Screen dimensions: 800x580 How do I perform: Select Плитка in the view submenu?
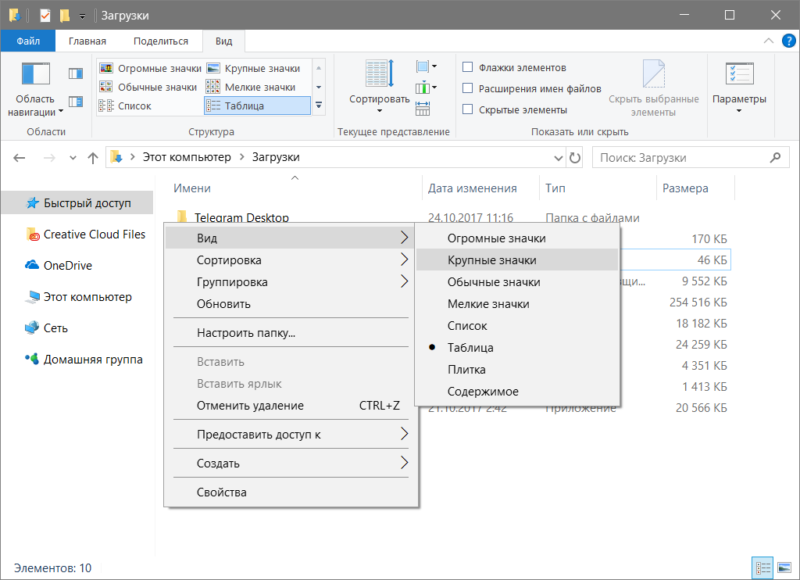(517, 369)
